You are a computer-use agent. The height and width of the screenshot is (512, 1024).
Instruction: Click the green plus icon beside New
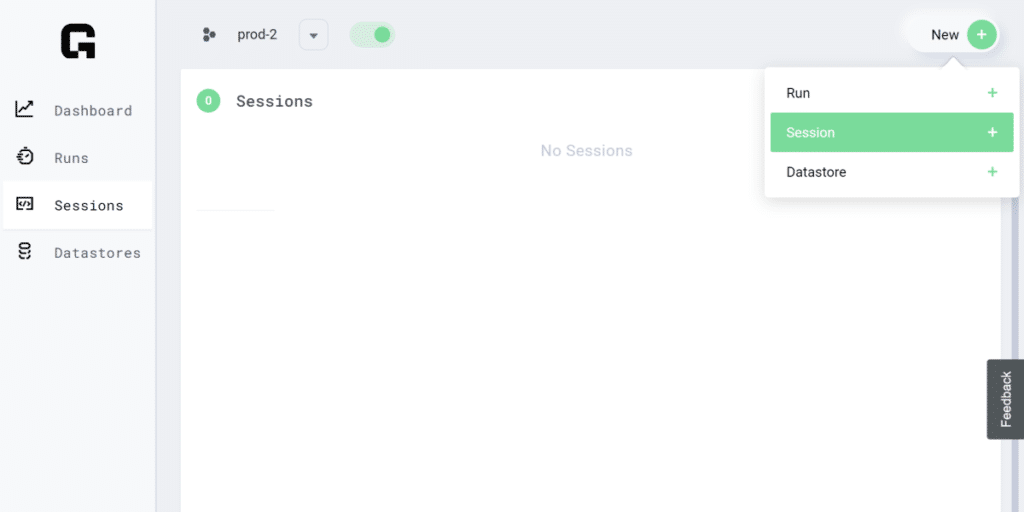pos(982,35)
